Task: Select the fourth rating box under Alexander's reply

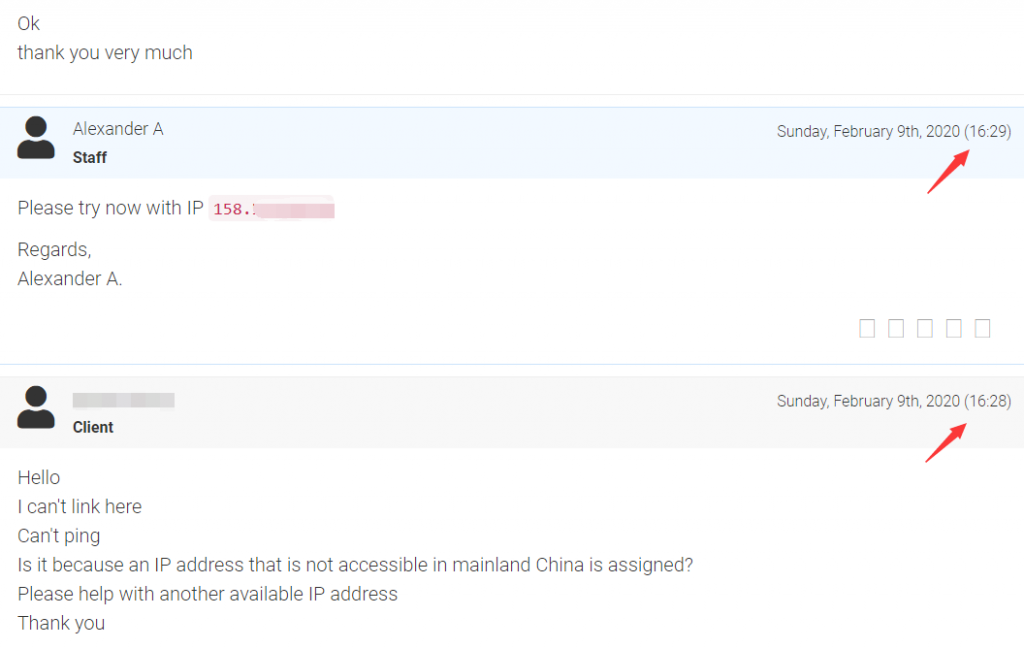Action: (953, 328)
